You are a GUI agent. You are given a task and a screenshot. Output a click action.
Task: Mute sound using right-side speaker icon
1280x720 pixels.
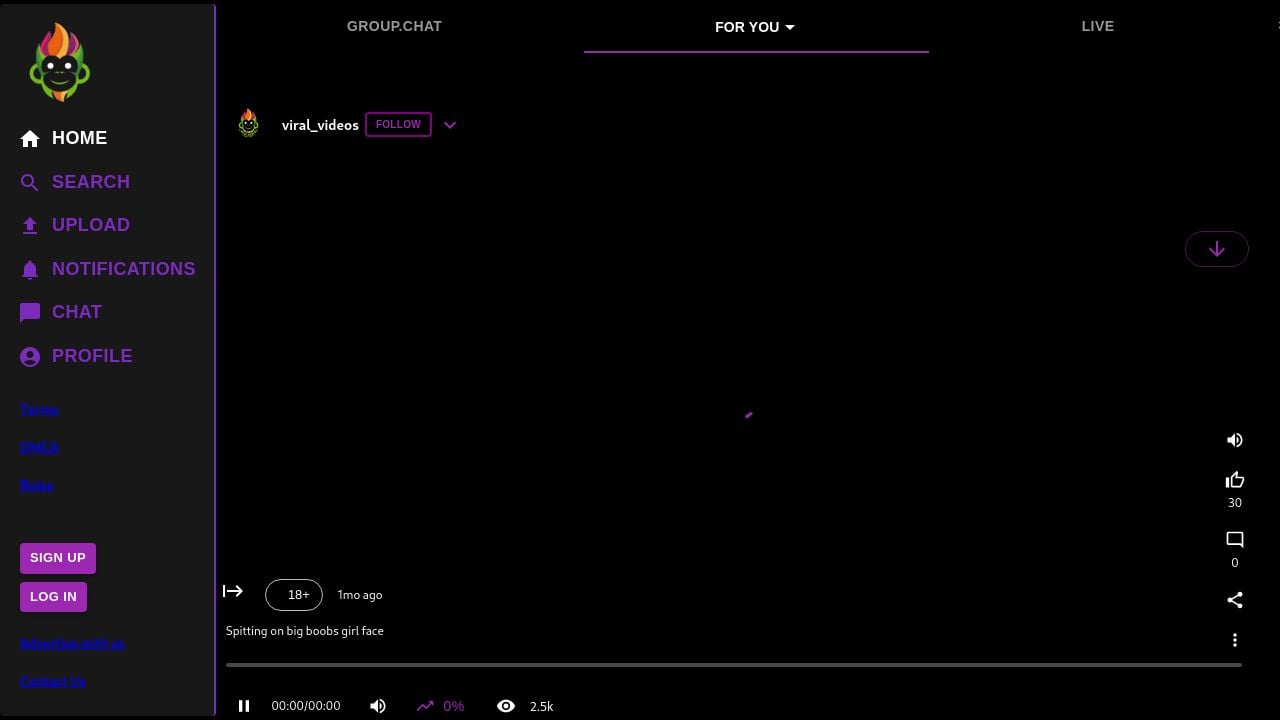1235,440
